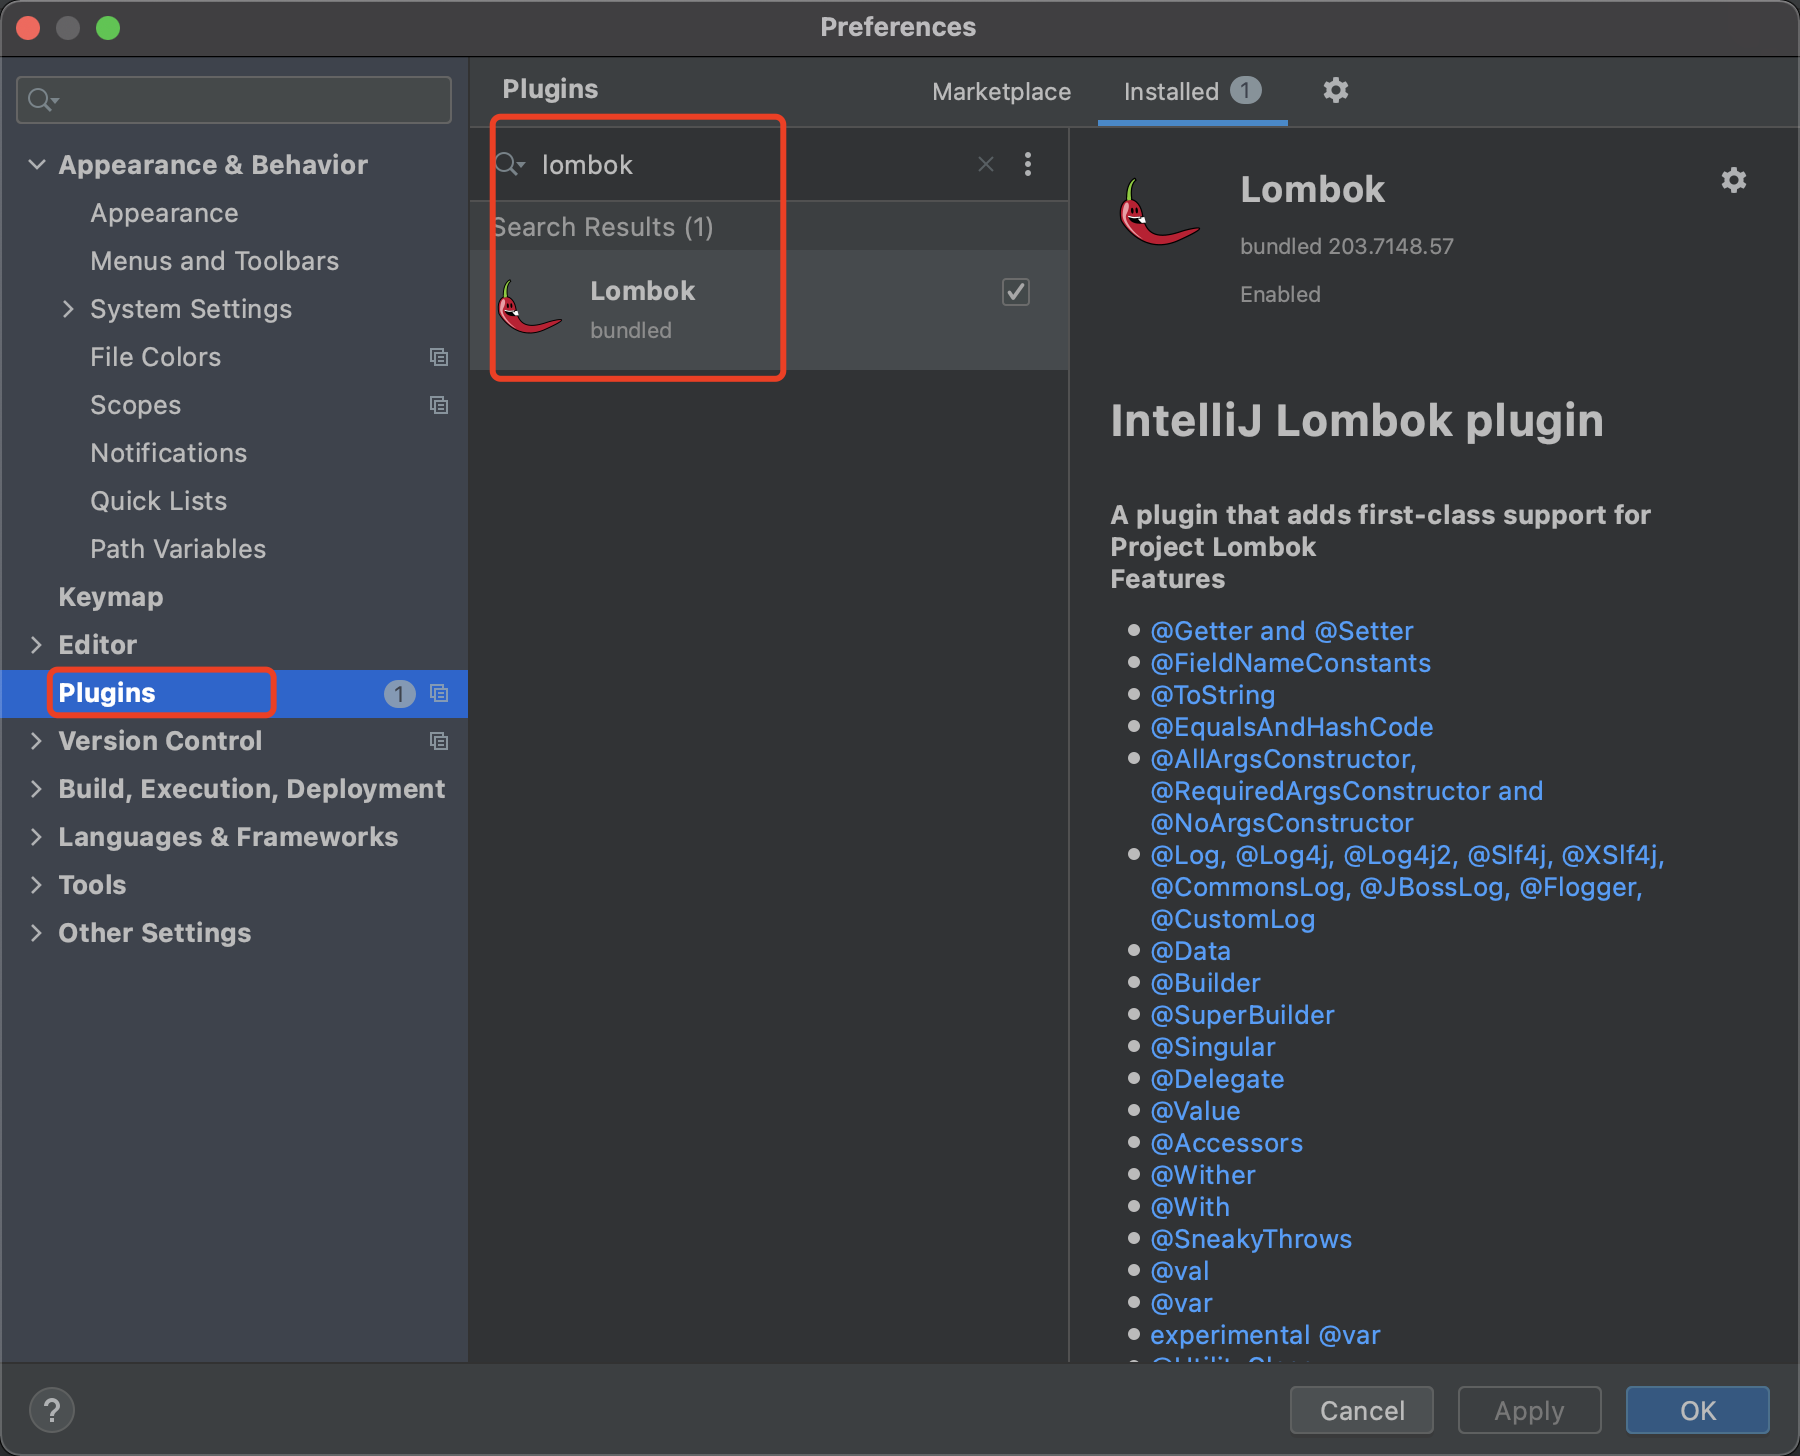Open the @val link

click(x=1179, y=1271)
